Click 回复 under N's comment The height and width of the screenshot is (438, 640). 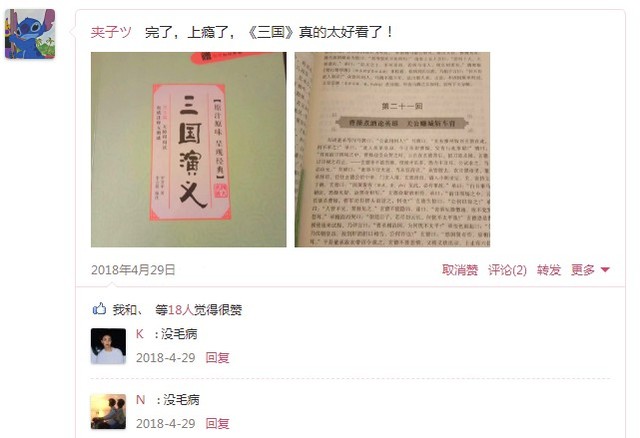point(217,423)
